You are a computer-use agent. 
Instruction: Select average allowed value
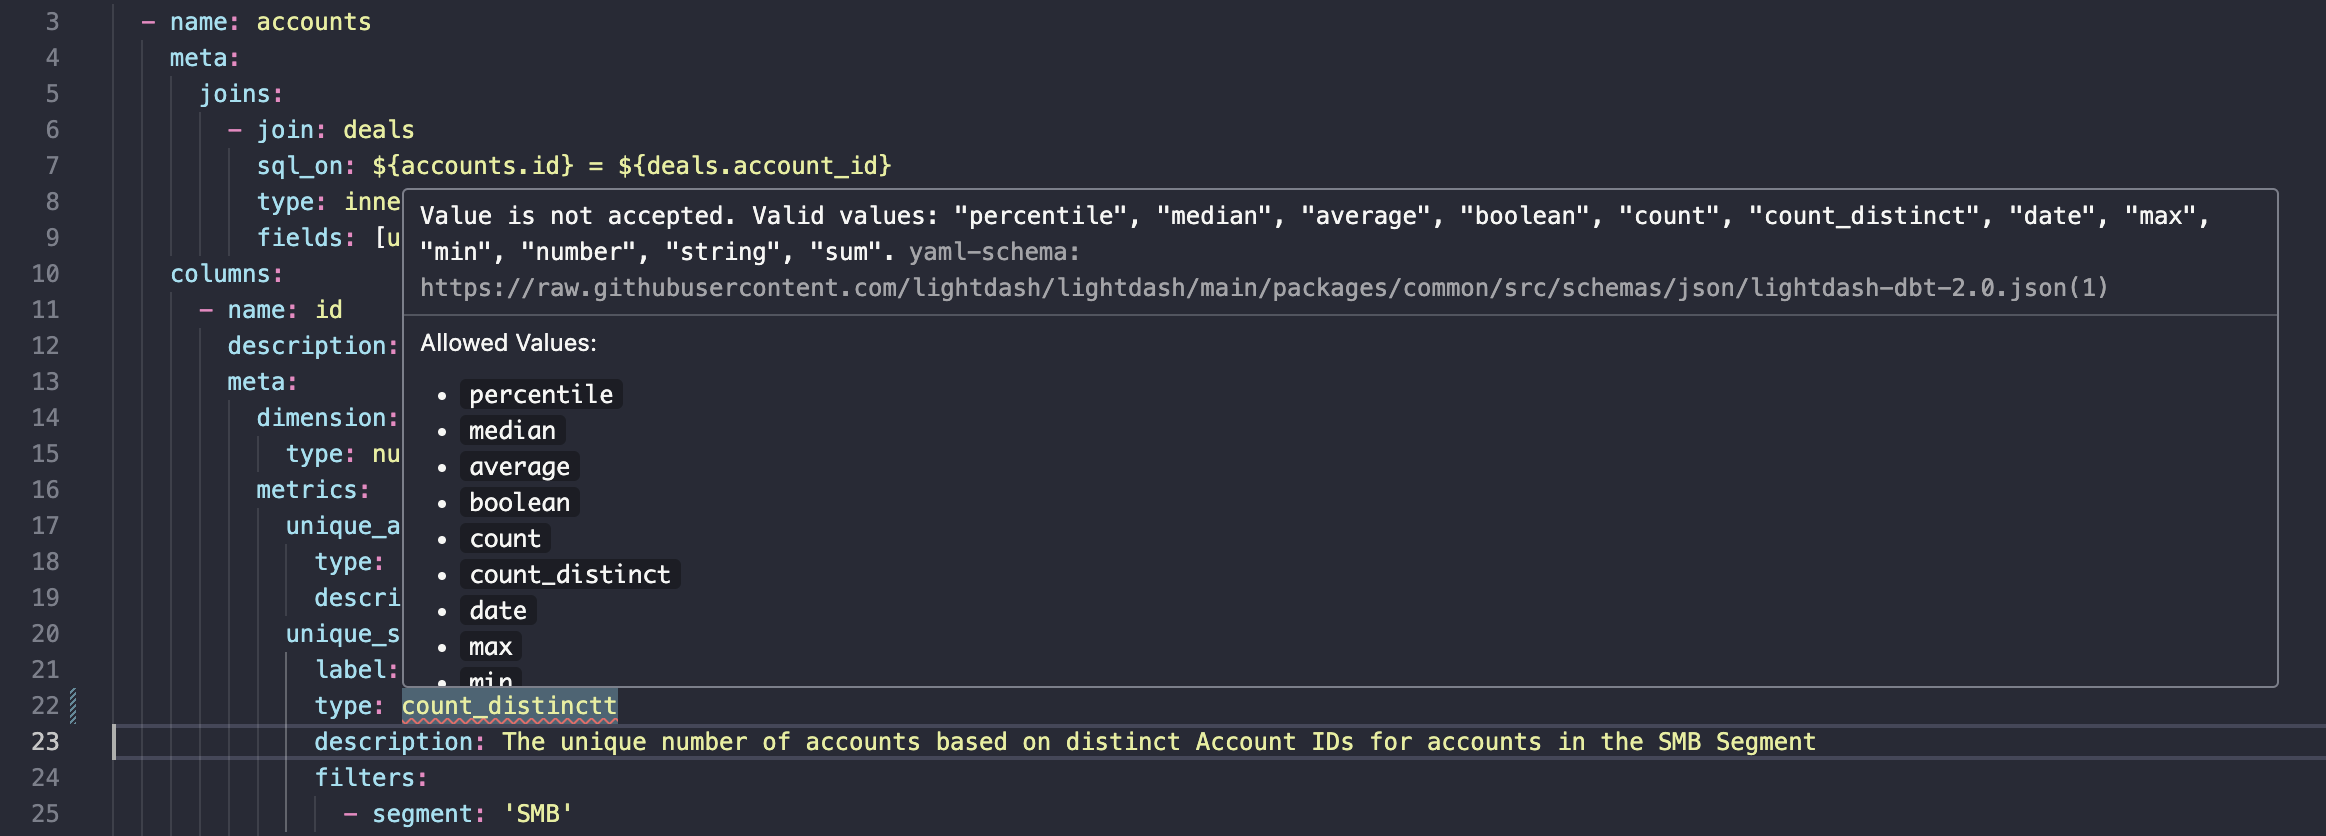519,467
